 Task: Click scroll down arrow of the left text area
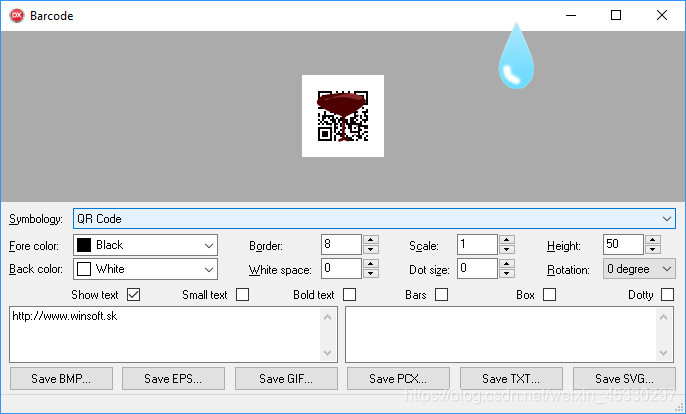(x=328, y=352)
